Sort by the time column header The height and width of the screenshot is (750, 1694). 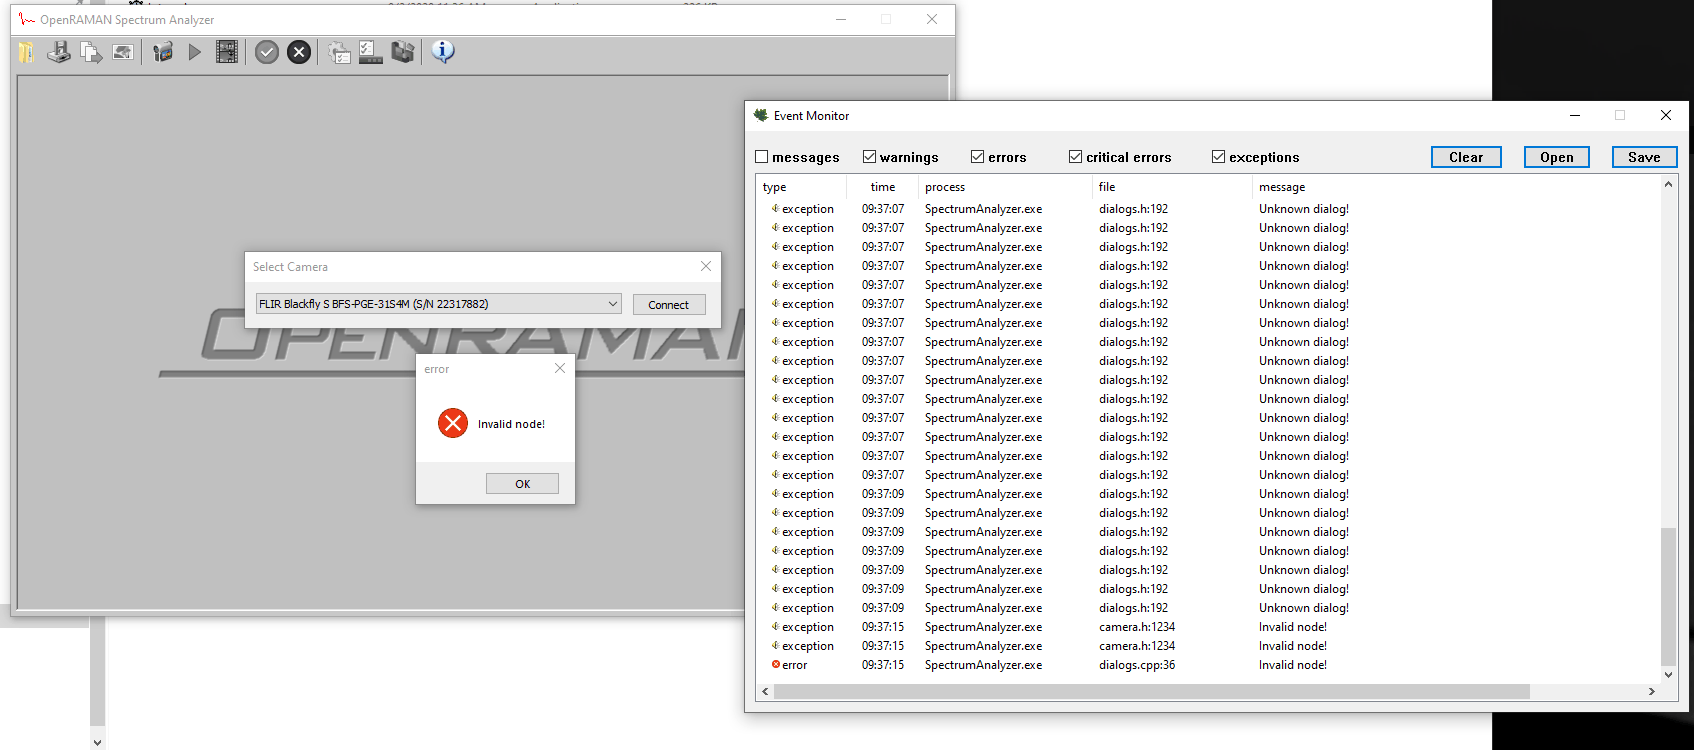(x=882, y=187)
